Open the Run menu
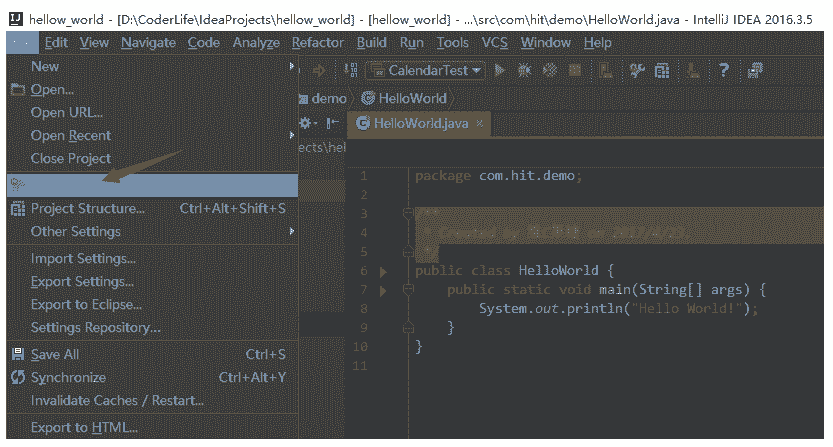The width and height of the screenshot is (833, 447). [x=412, y=43]
